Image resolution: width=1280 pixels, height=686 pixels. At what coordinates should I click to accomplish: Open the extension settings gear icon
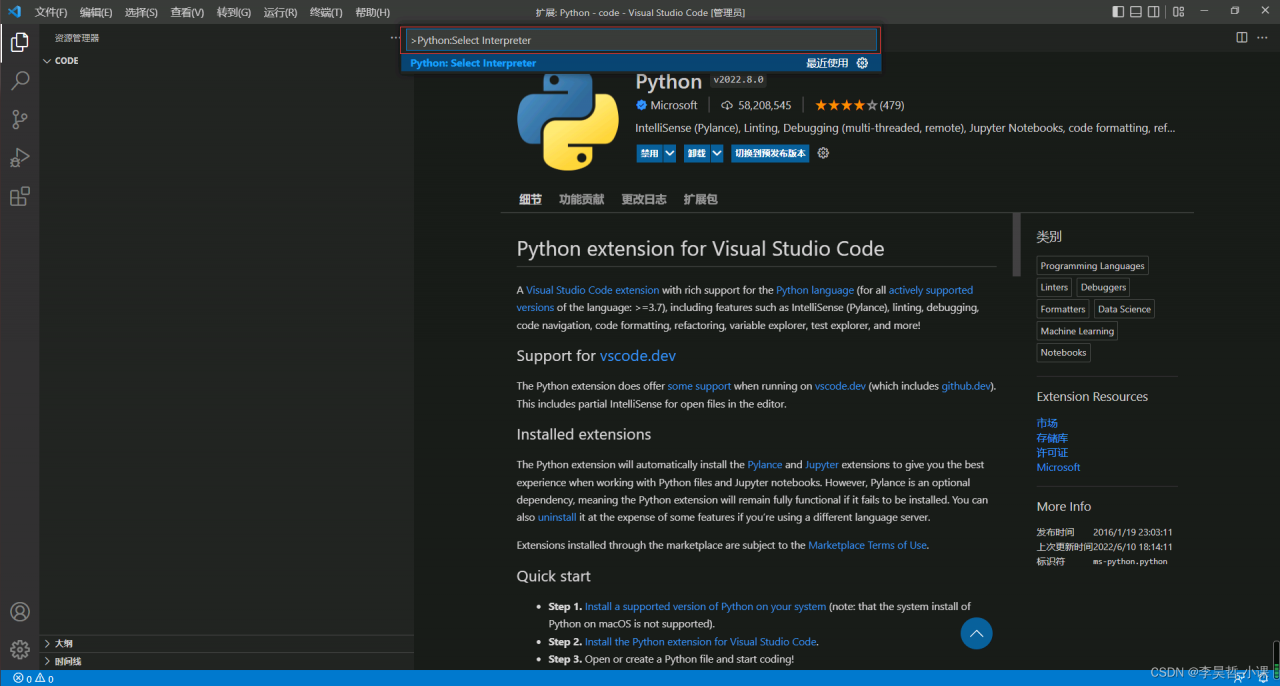[823, 153]
